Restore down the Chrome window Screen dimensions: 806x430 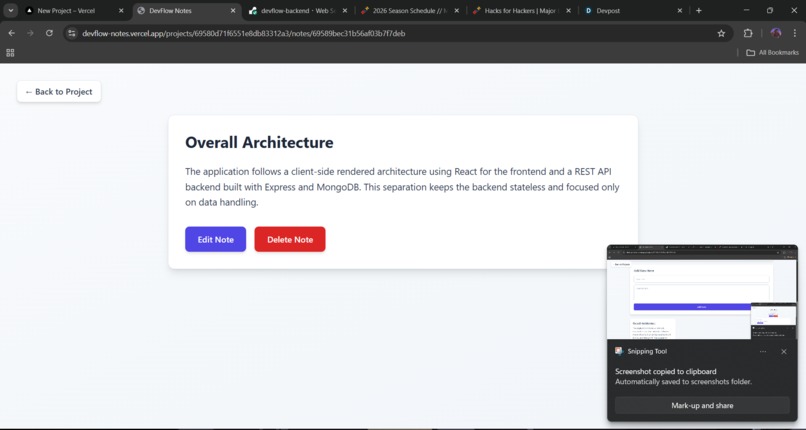770,10
